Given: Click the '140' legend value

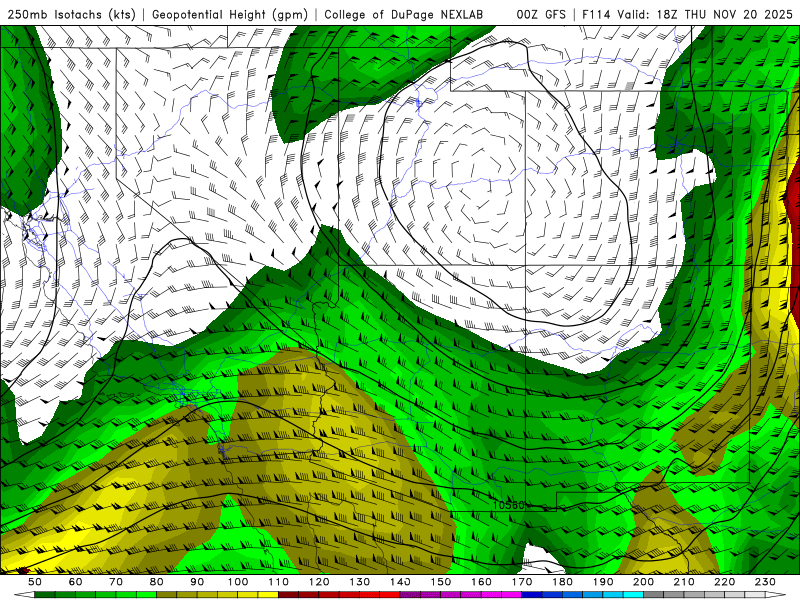Looking at the screenshot, I should (x=400, y=582).
